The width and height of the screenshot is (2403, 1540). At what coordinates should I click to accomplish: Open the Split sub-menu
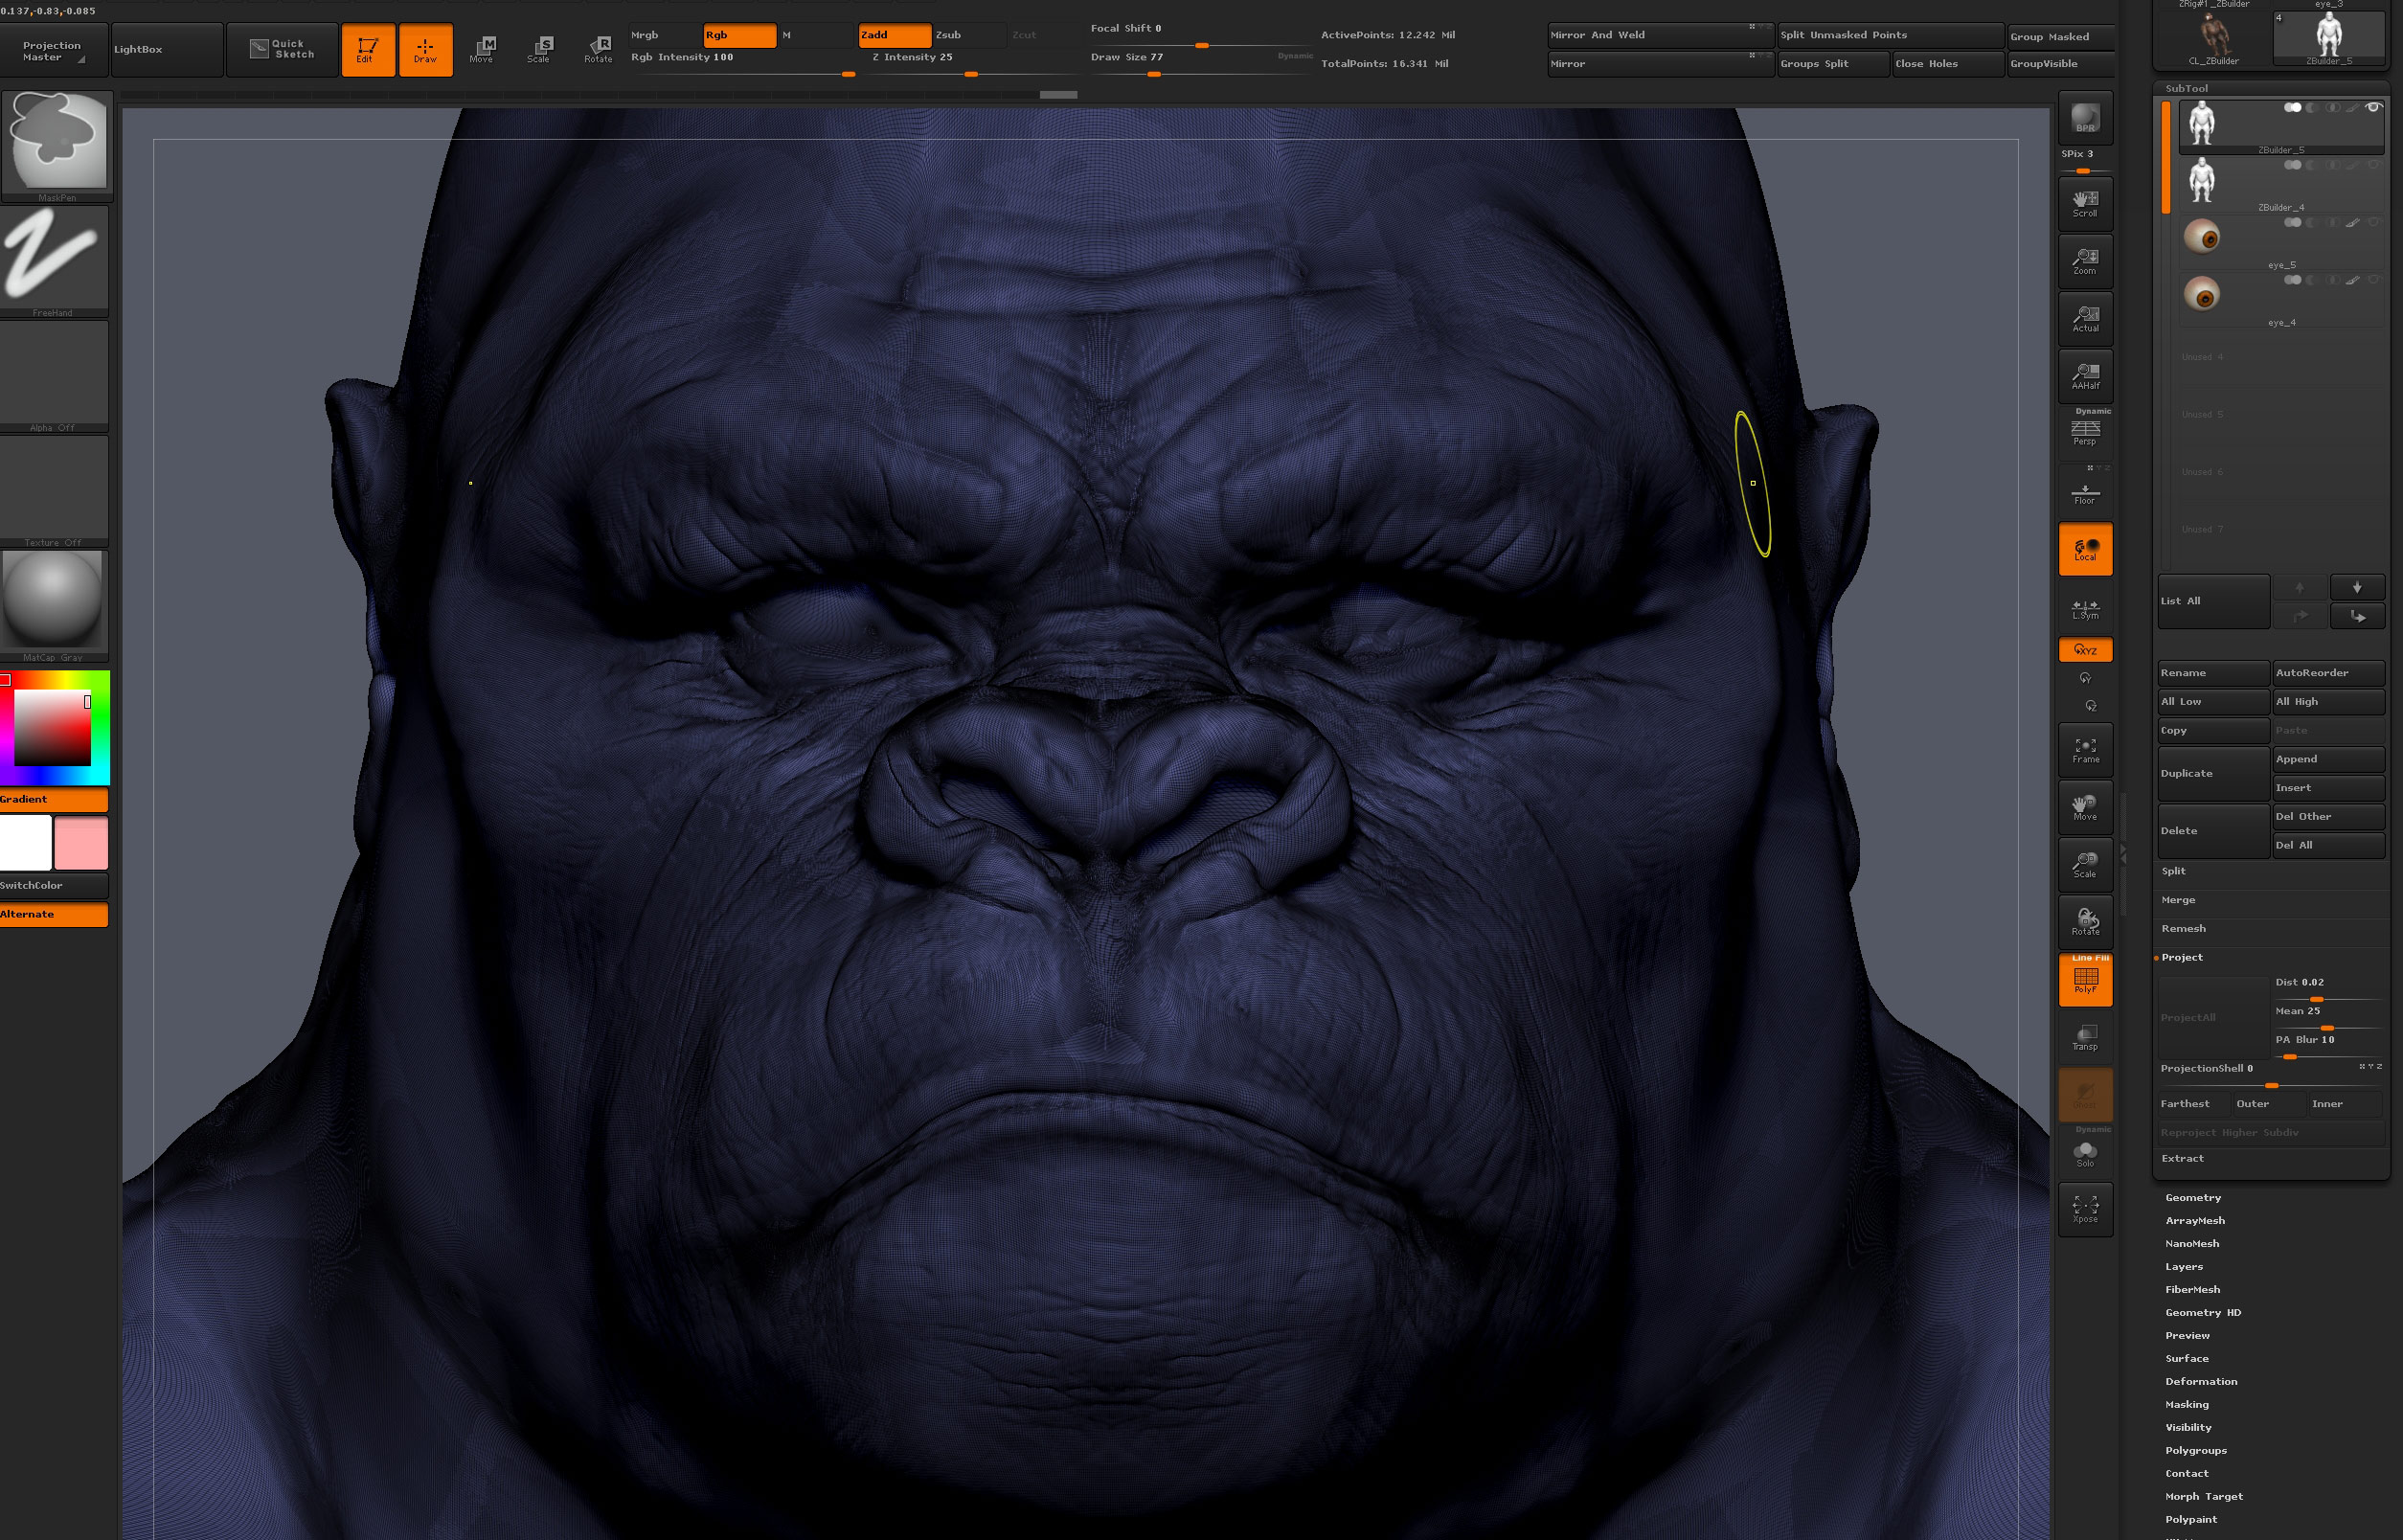[2173, 871]
